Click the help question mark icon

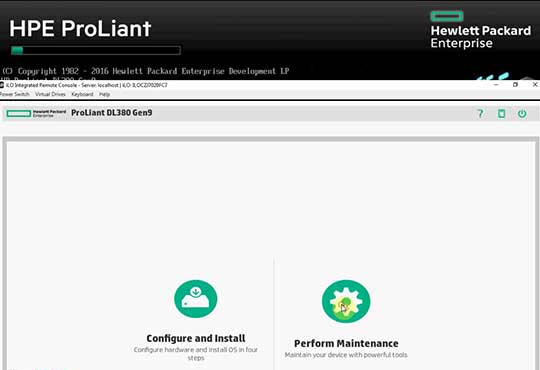click(480, 113)
